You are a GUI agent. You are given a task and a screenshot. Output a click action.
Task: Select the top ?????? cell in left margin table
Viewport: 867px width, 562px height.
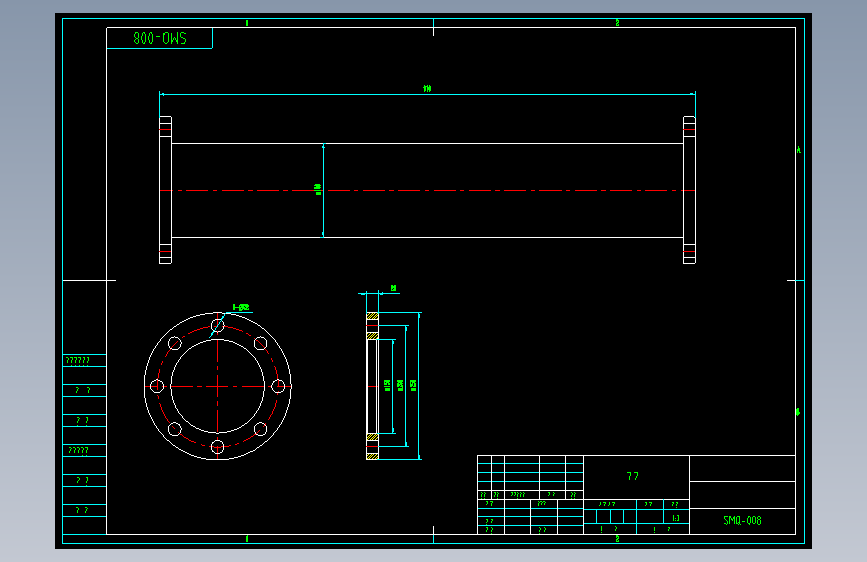point(85,361)
